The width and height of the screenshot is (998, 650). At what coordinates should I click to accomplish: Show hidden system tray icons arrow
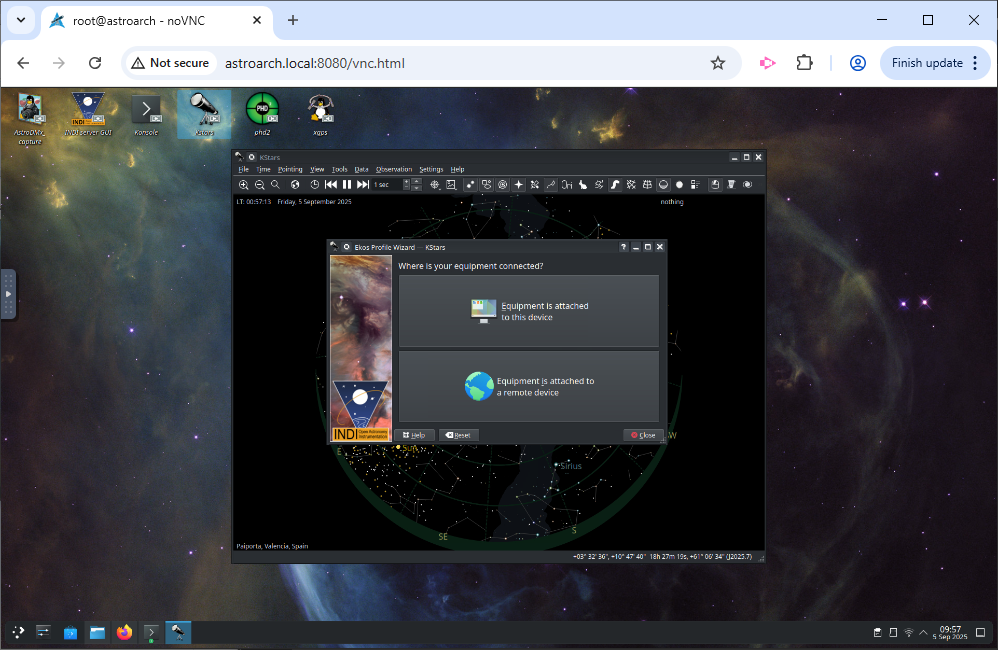click(924, 632)
